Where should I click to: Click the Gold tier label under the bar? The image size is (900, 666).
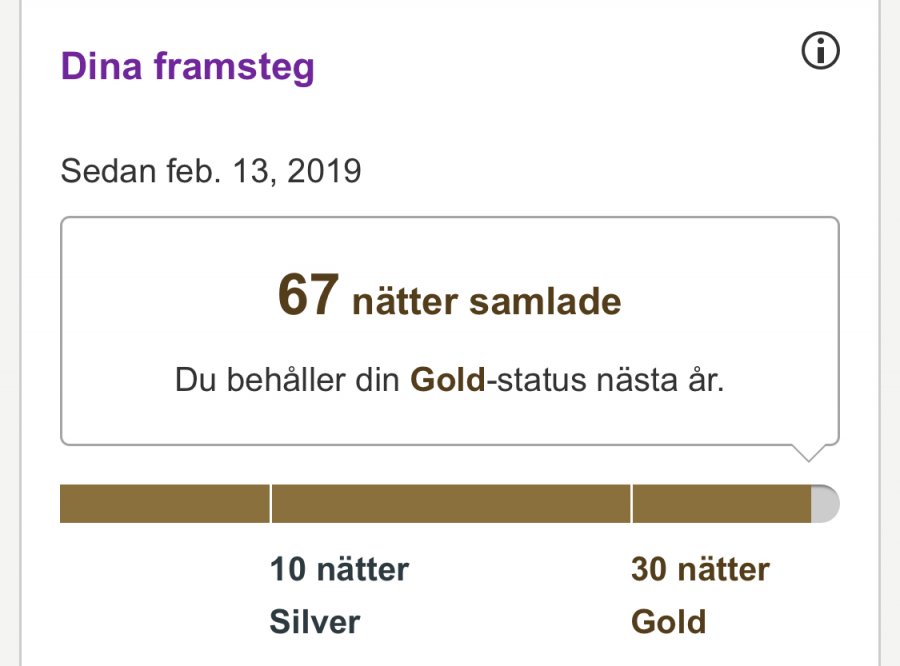pyautogui.click(x=668, y=622)
